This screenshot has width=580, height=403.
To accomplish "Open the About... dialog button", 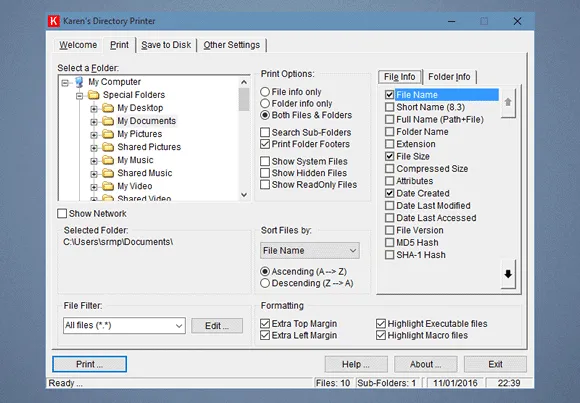I will tap(425, 365).
